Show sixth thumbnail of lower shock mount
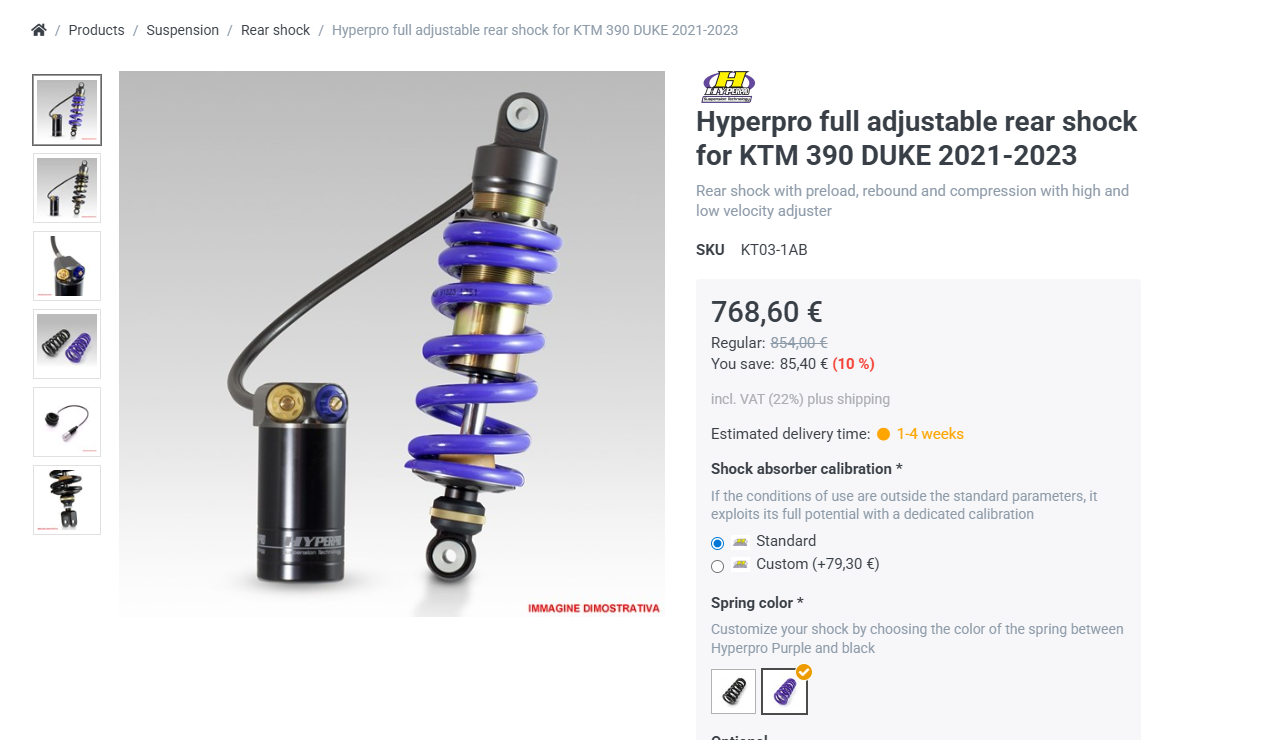The width and height of the screenshot is (1270, 740). click(x=67, y=500)
